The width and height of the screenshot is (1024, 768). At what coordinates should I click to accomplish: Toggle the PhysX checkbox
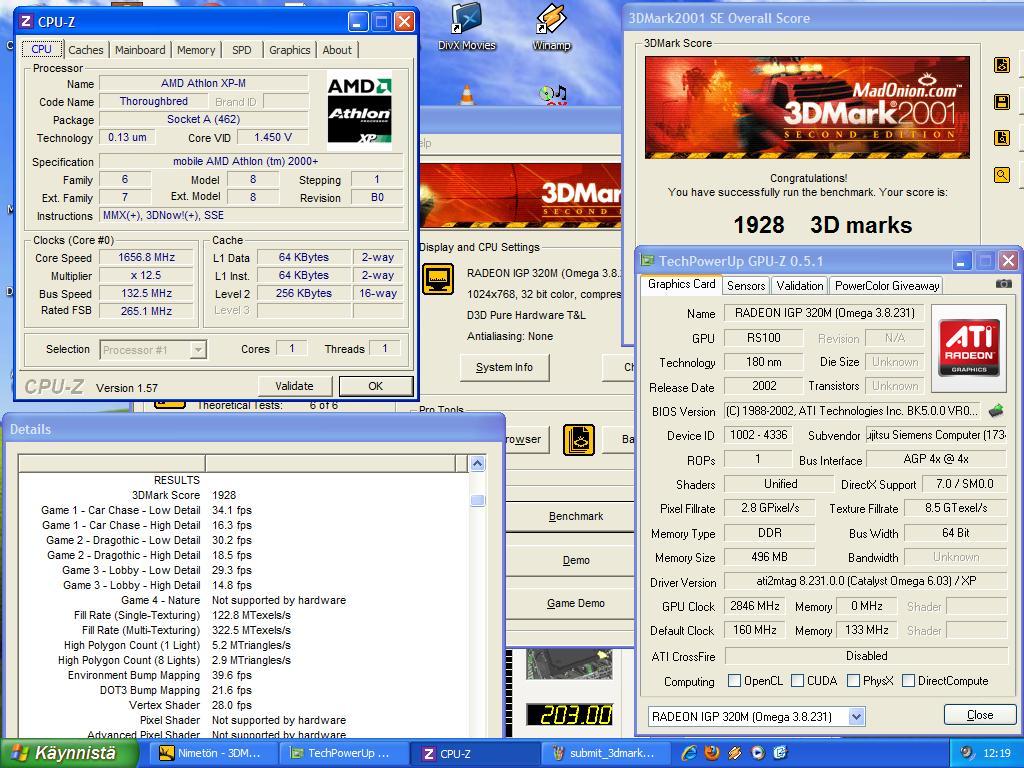pos(853,680)
